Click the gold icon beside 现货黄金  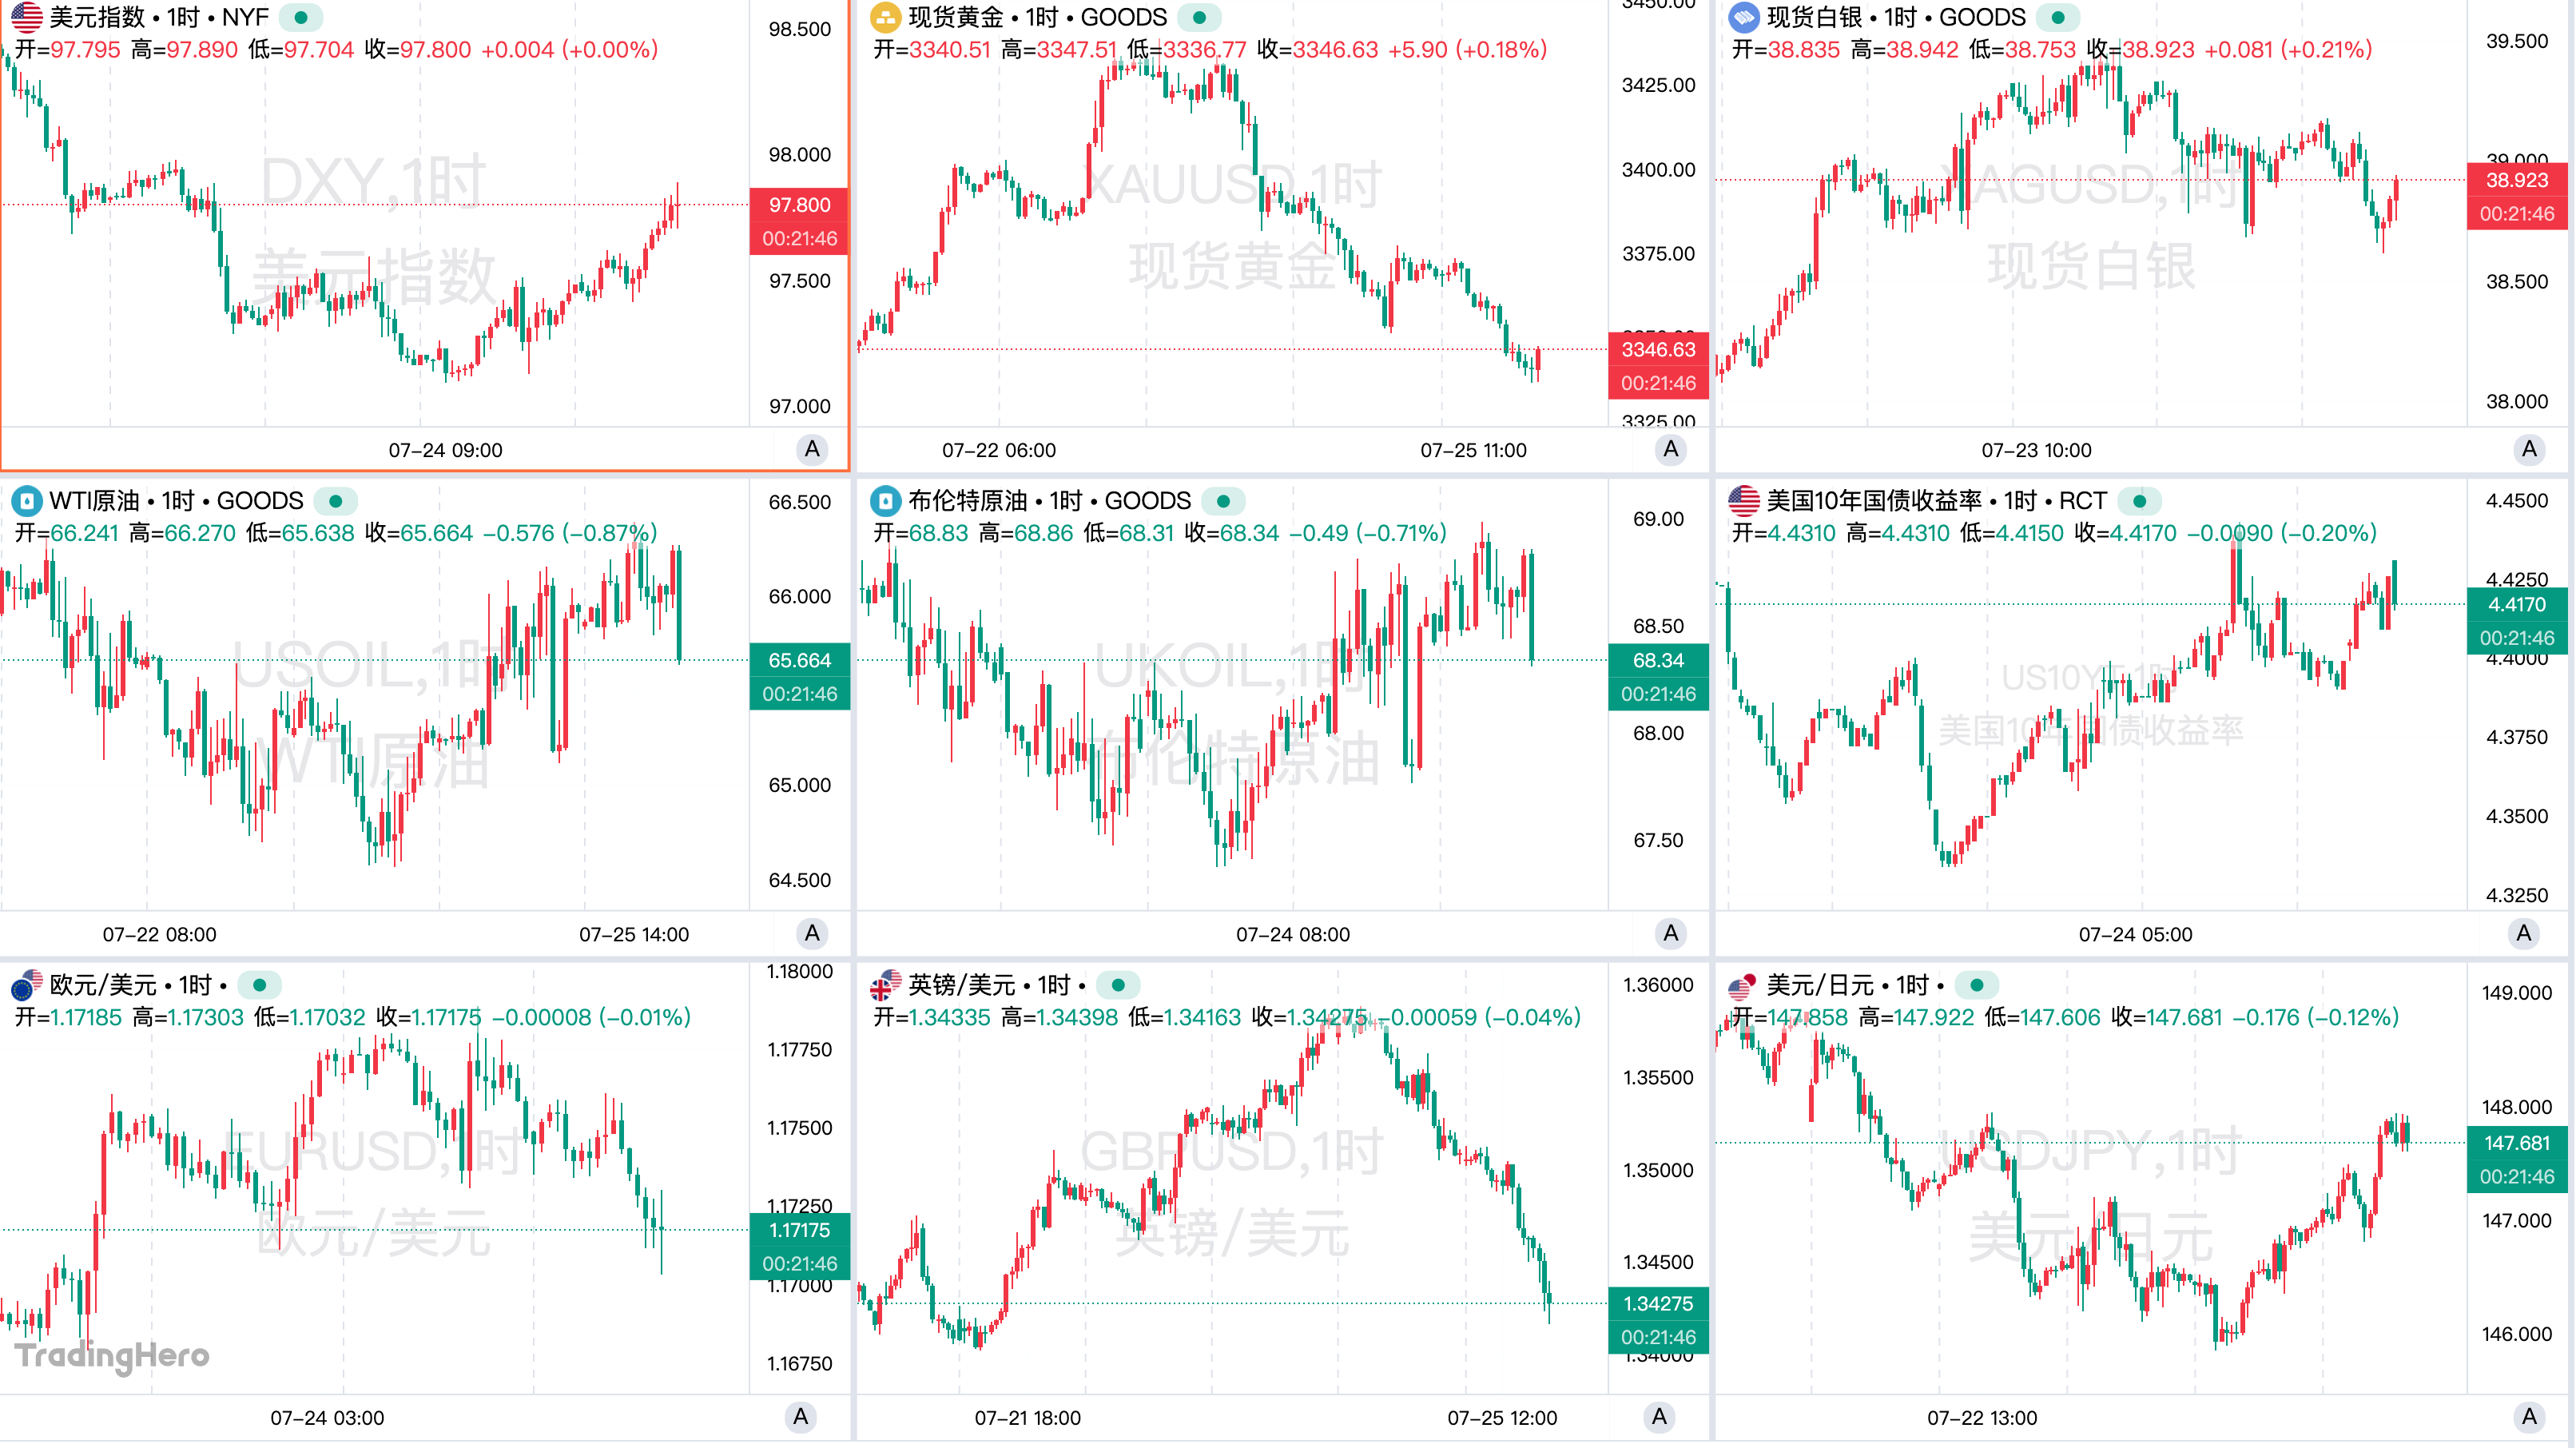point(885,17)
